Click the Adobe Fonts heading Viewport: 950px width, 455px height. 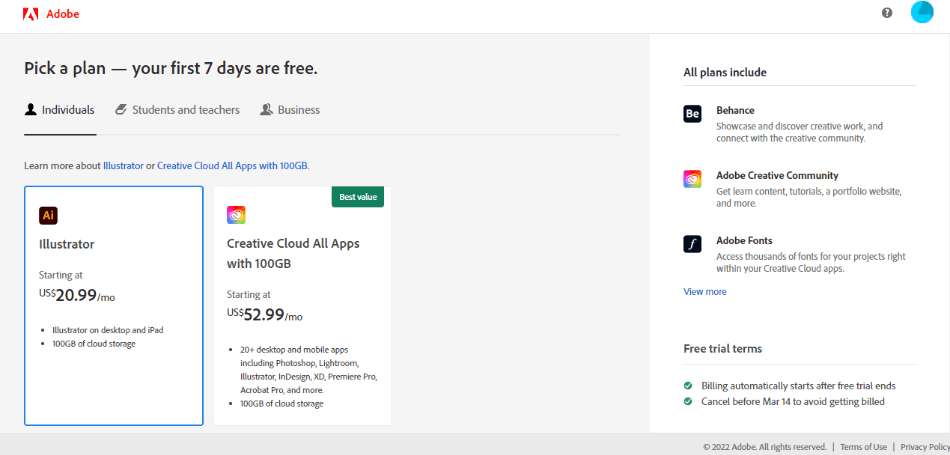(x=744, y=240)
